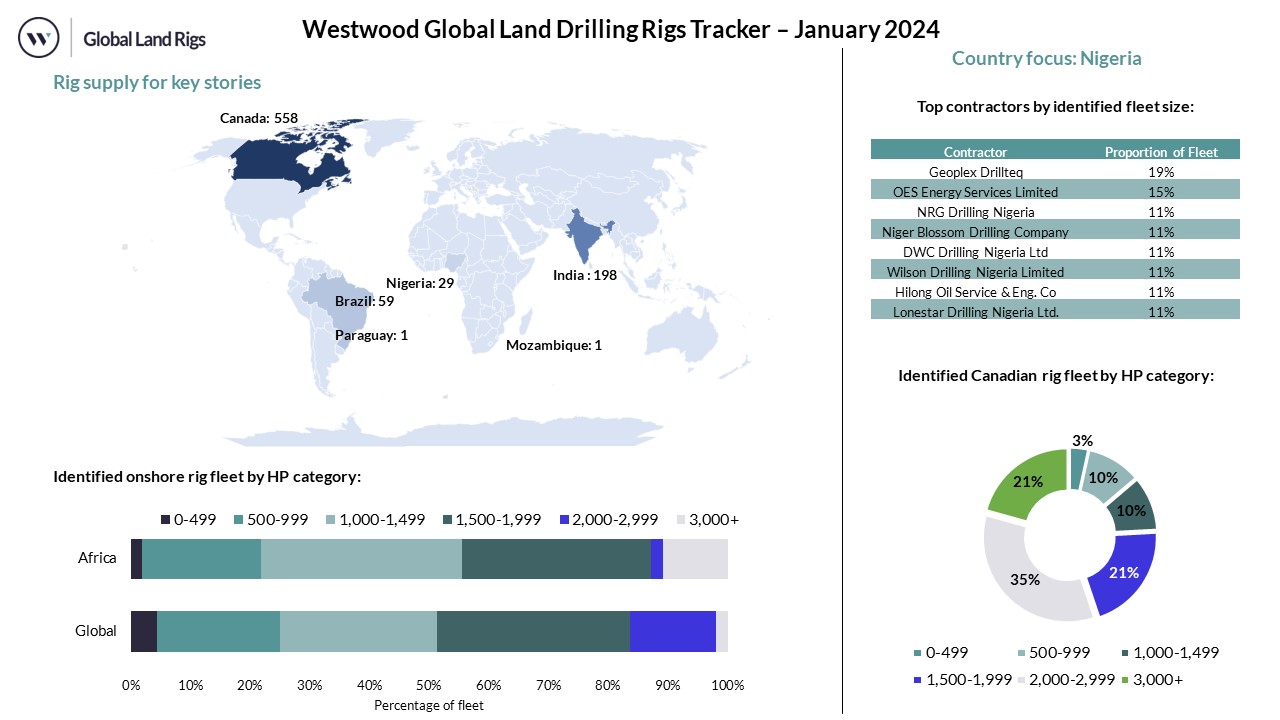
Task: Click the India: 198 map label
Action: coord(585,274)
